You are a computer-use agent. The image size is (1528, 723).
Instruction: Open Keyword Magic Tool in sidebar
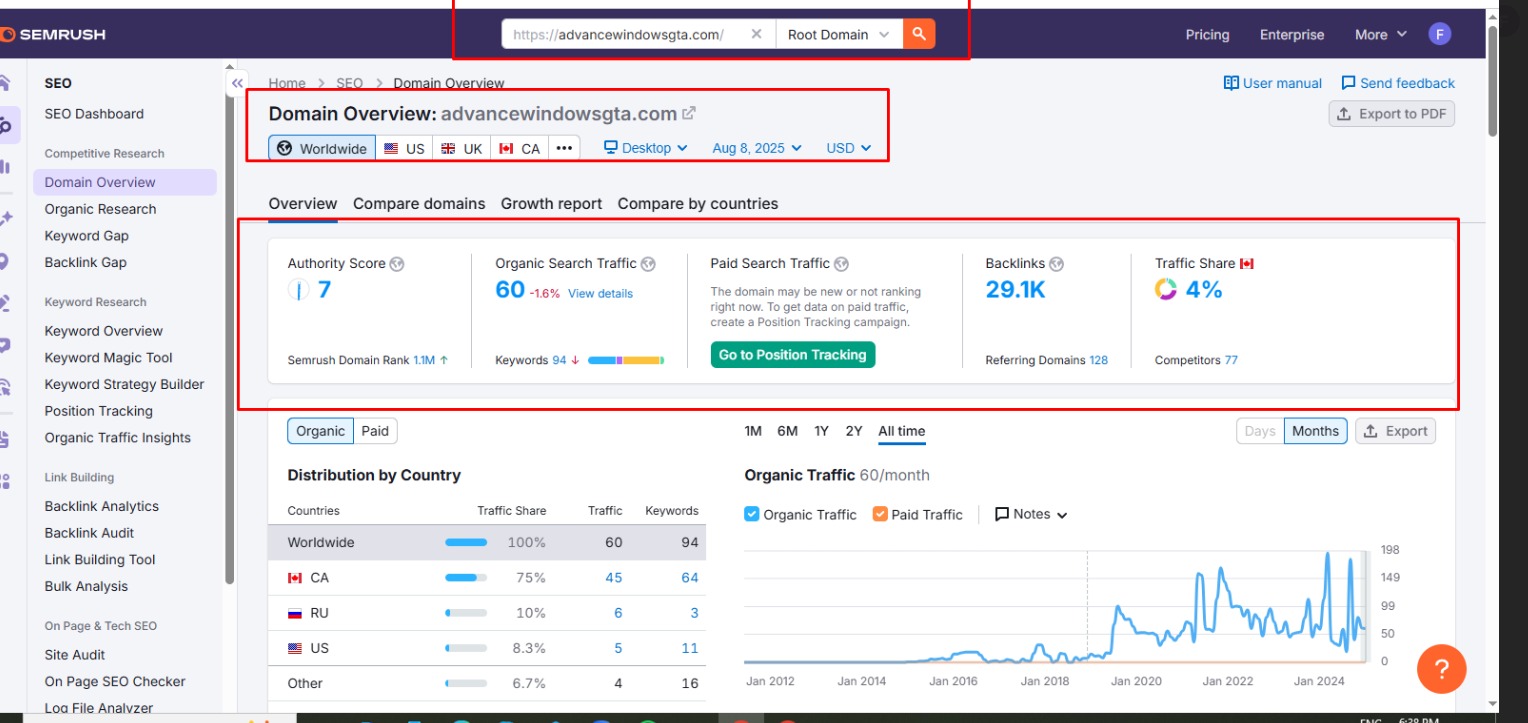coord(108,358)
